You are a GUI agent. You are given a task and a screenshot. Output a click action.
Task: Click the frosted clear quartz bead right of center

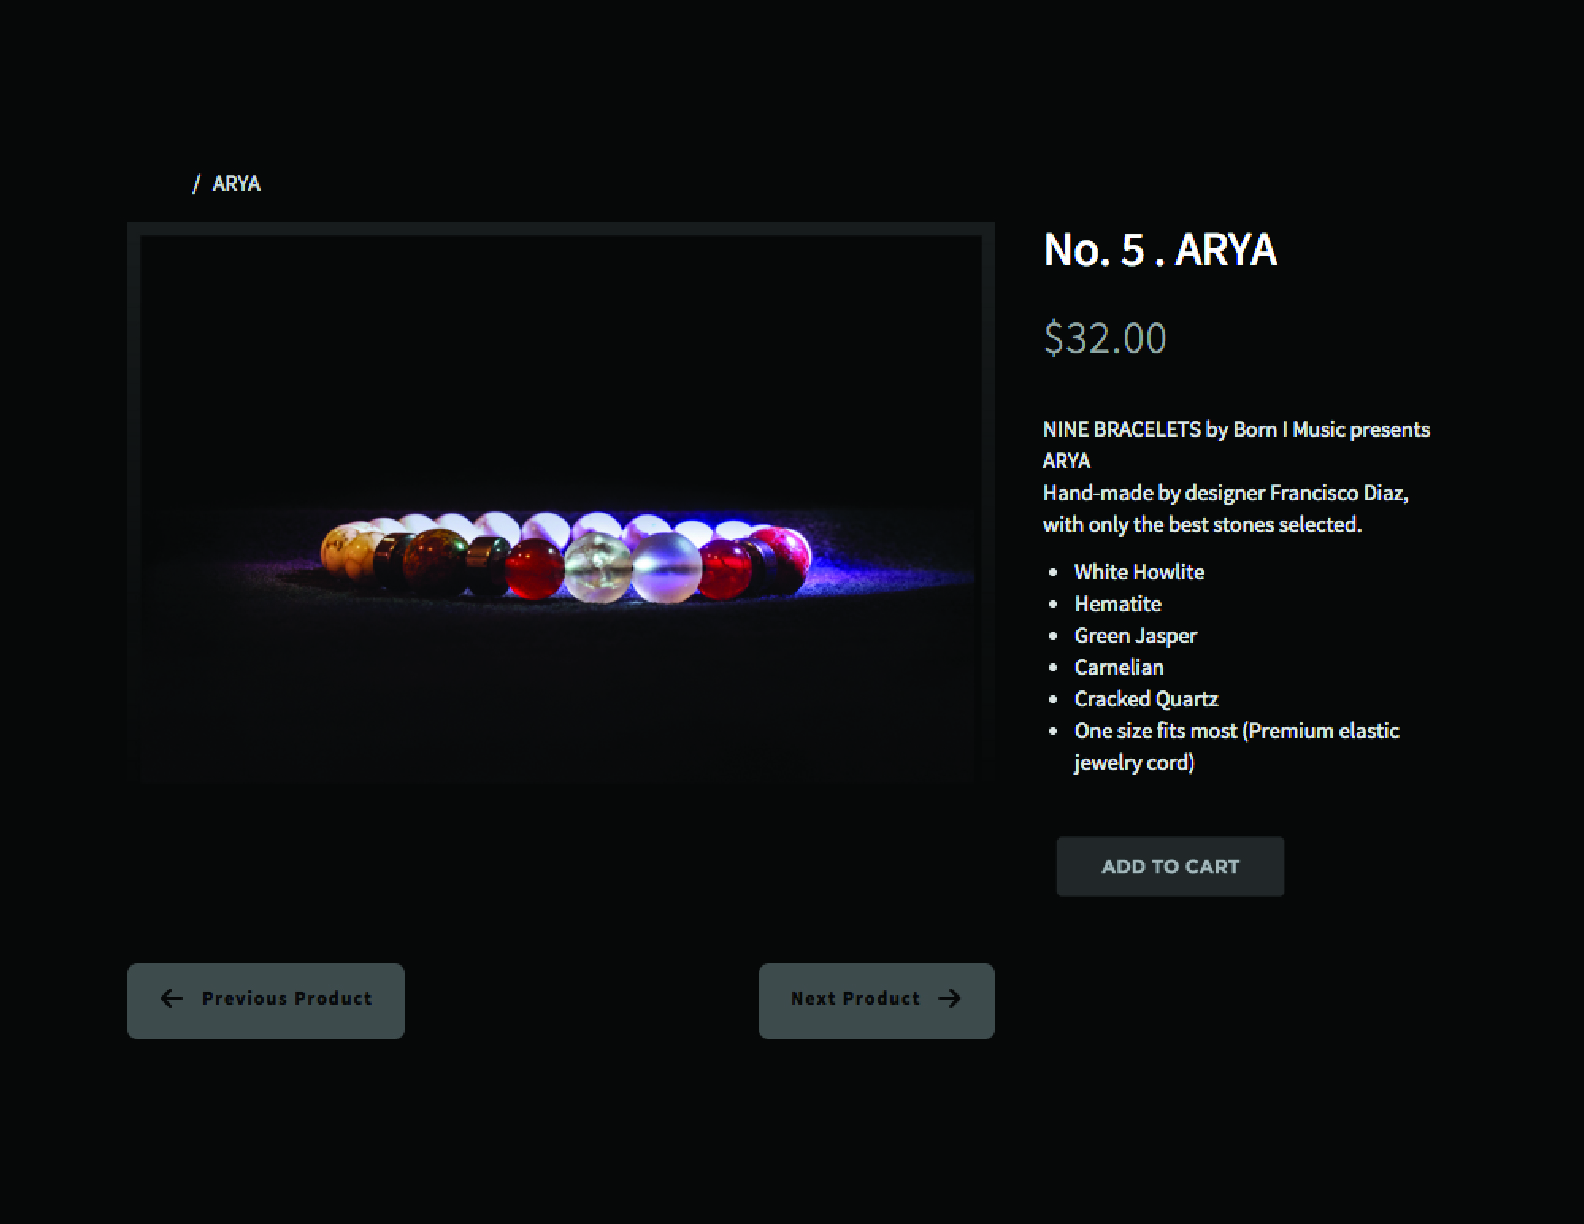(x=667, y=567)
